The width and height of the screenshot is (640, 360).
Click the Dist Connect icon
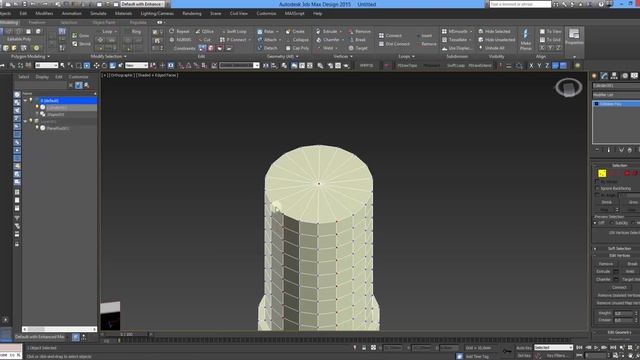pos(381,44)
